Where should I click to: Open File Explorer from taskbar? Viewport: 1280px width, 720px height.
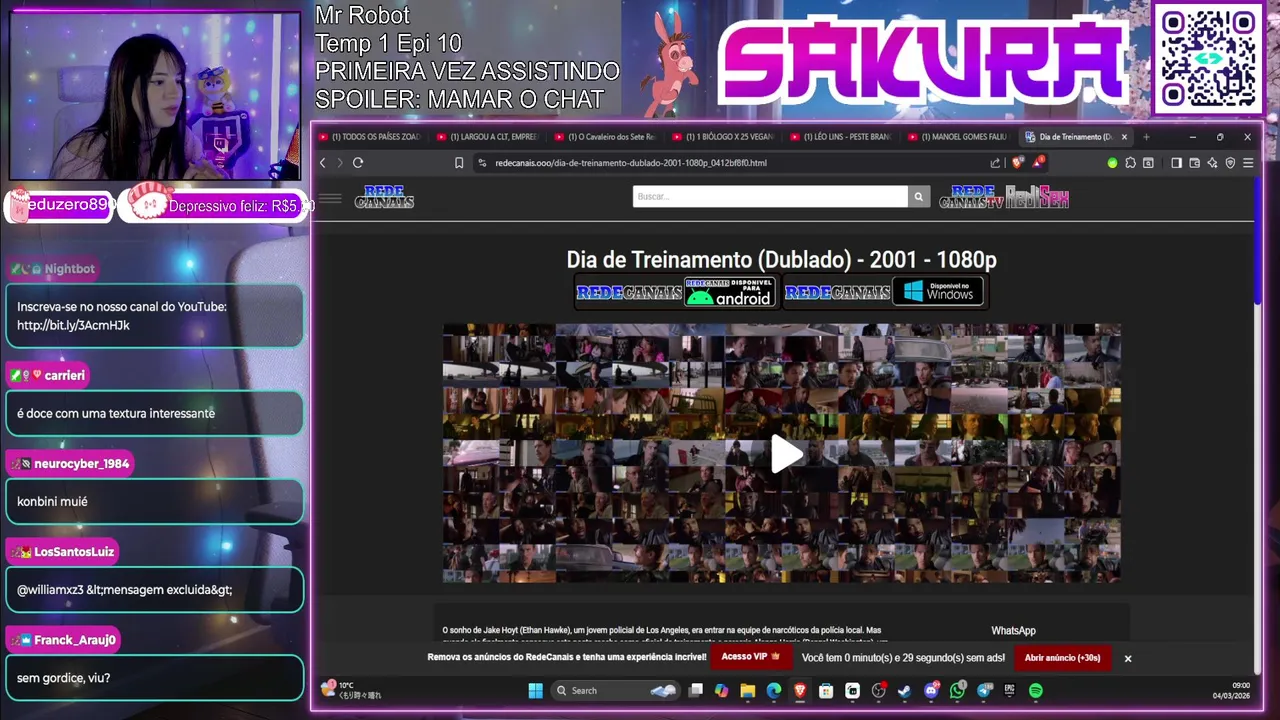747,690
